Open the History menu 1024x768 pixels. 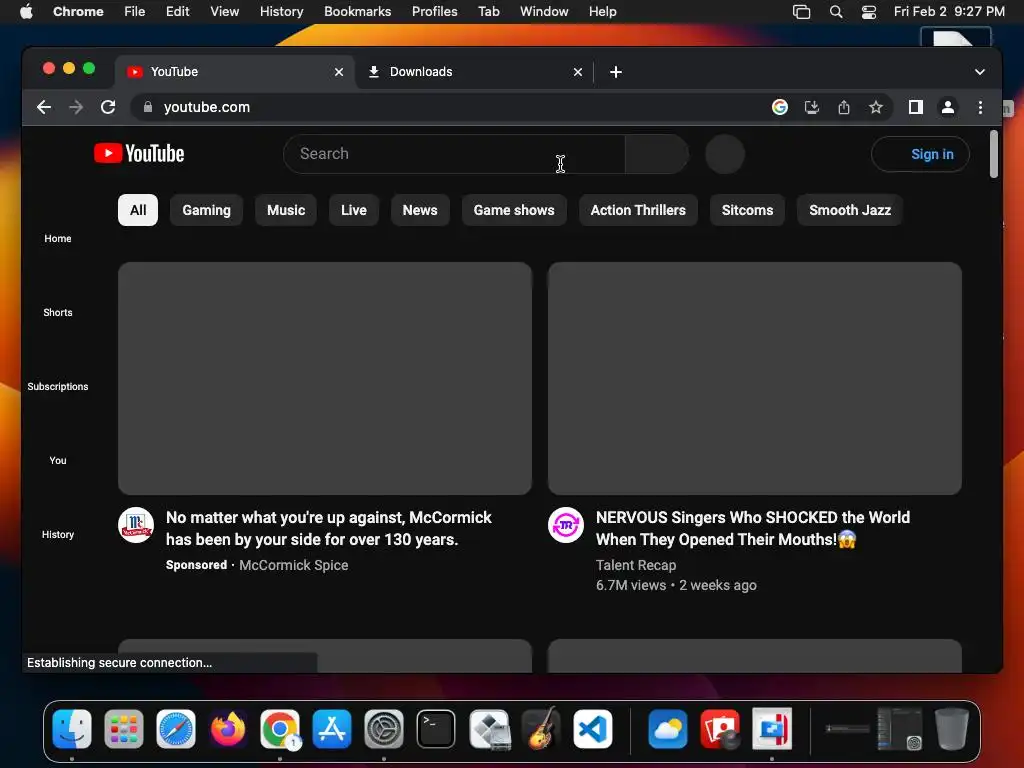281,12
